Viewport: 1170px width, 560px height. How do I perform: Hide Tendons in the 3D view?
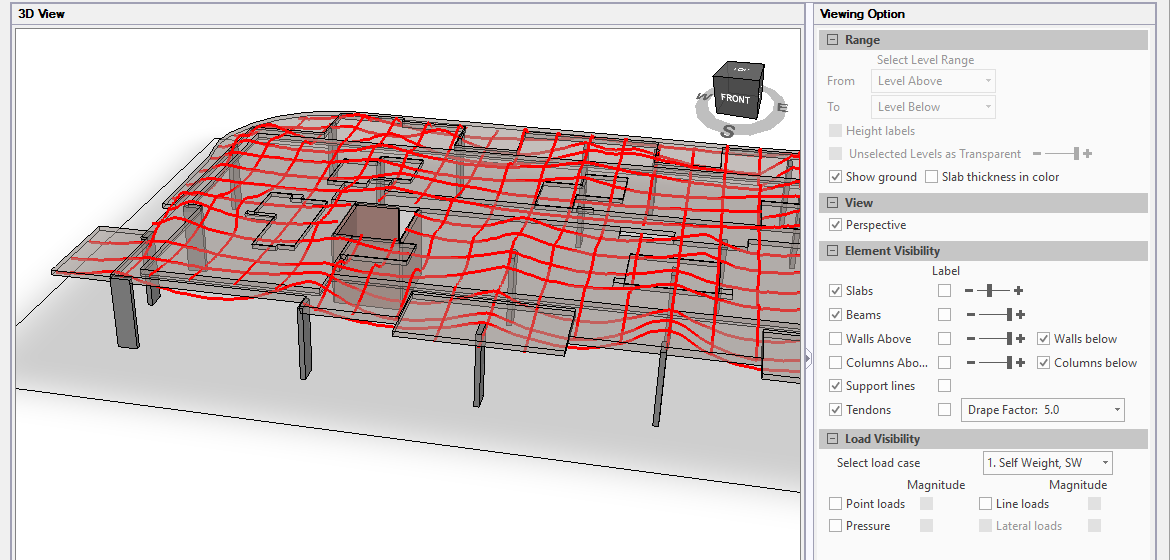click(836, 410)
